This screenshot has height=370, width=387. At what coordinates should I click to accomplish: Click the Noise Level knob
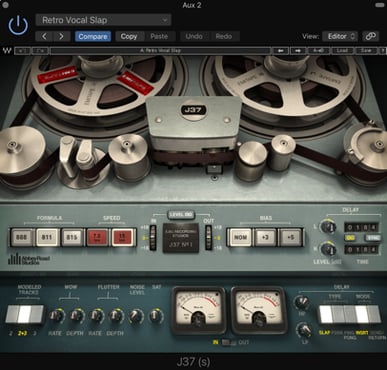[136, 316]
